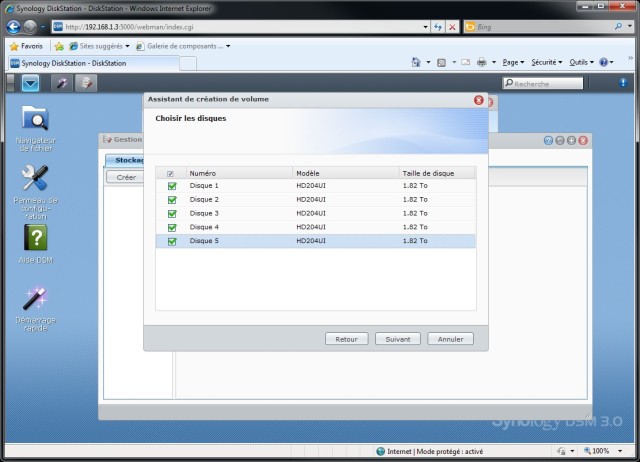Uncheck Disque 1 checkbox

click(x=172, y=186)
